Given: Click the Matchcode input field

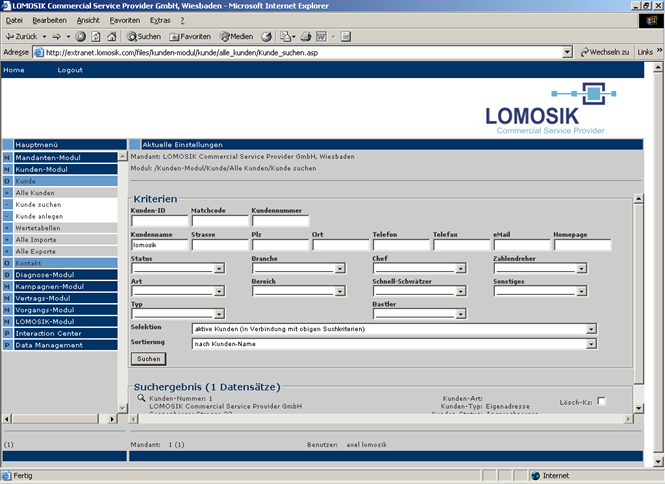Looking at the screenshot, I should tap(220, 221).
